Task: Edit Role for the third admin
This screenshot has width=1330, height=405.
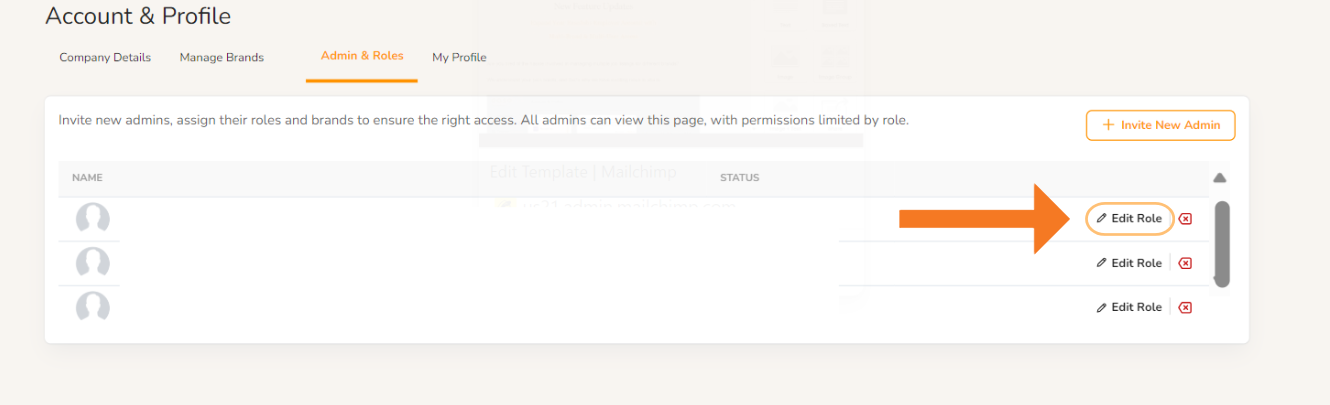Action: pos(1129,307)
